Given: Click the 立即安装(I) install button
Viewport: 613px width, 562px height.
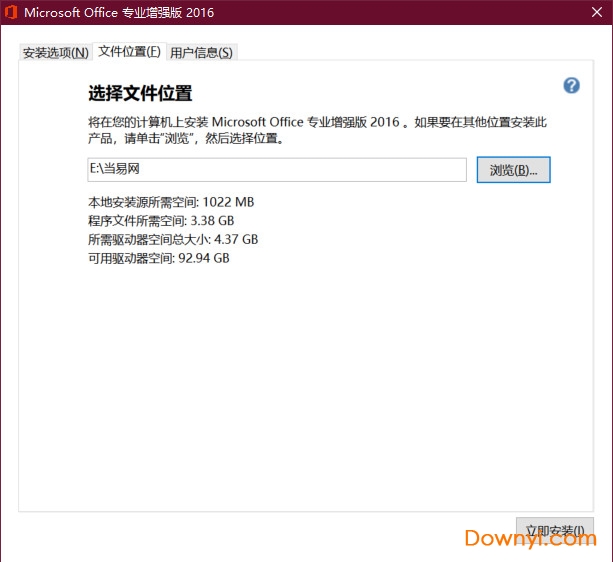Looking at the screenshot, I should [554, 529].
